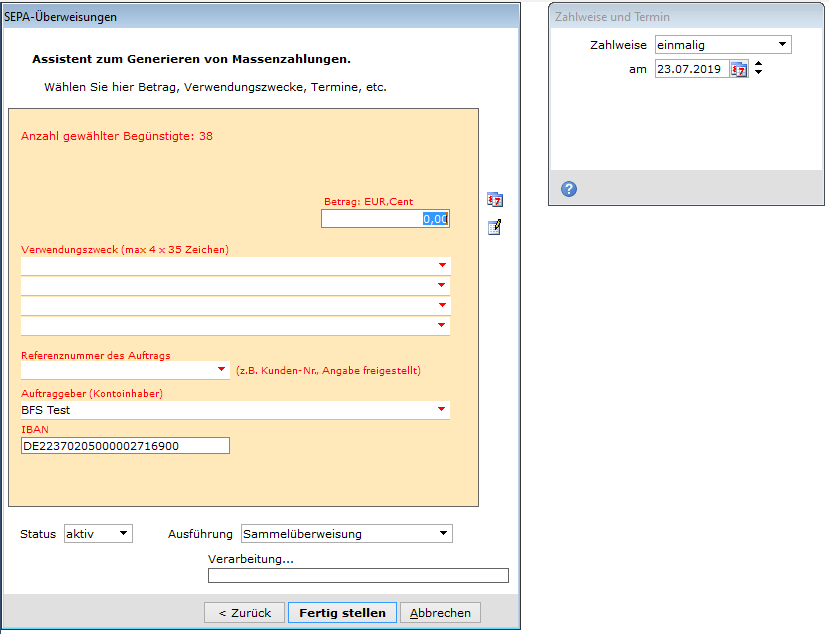Screen dimensions: 829x634
Task: Click the notepad with pencil icon
Action: [x=494, y=227]
